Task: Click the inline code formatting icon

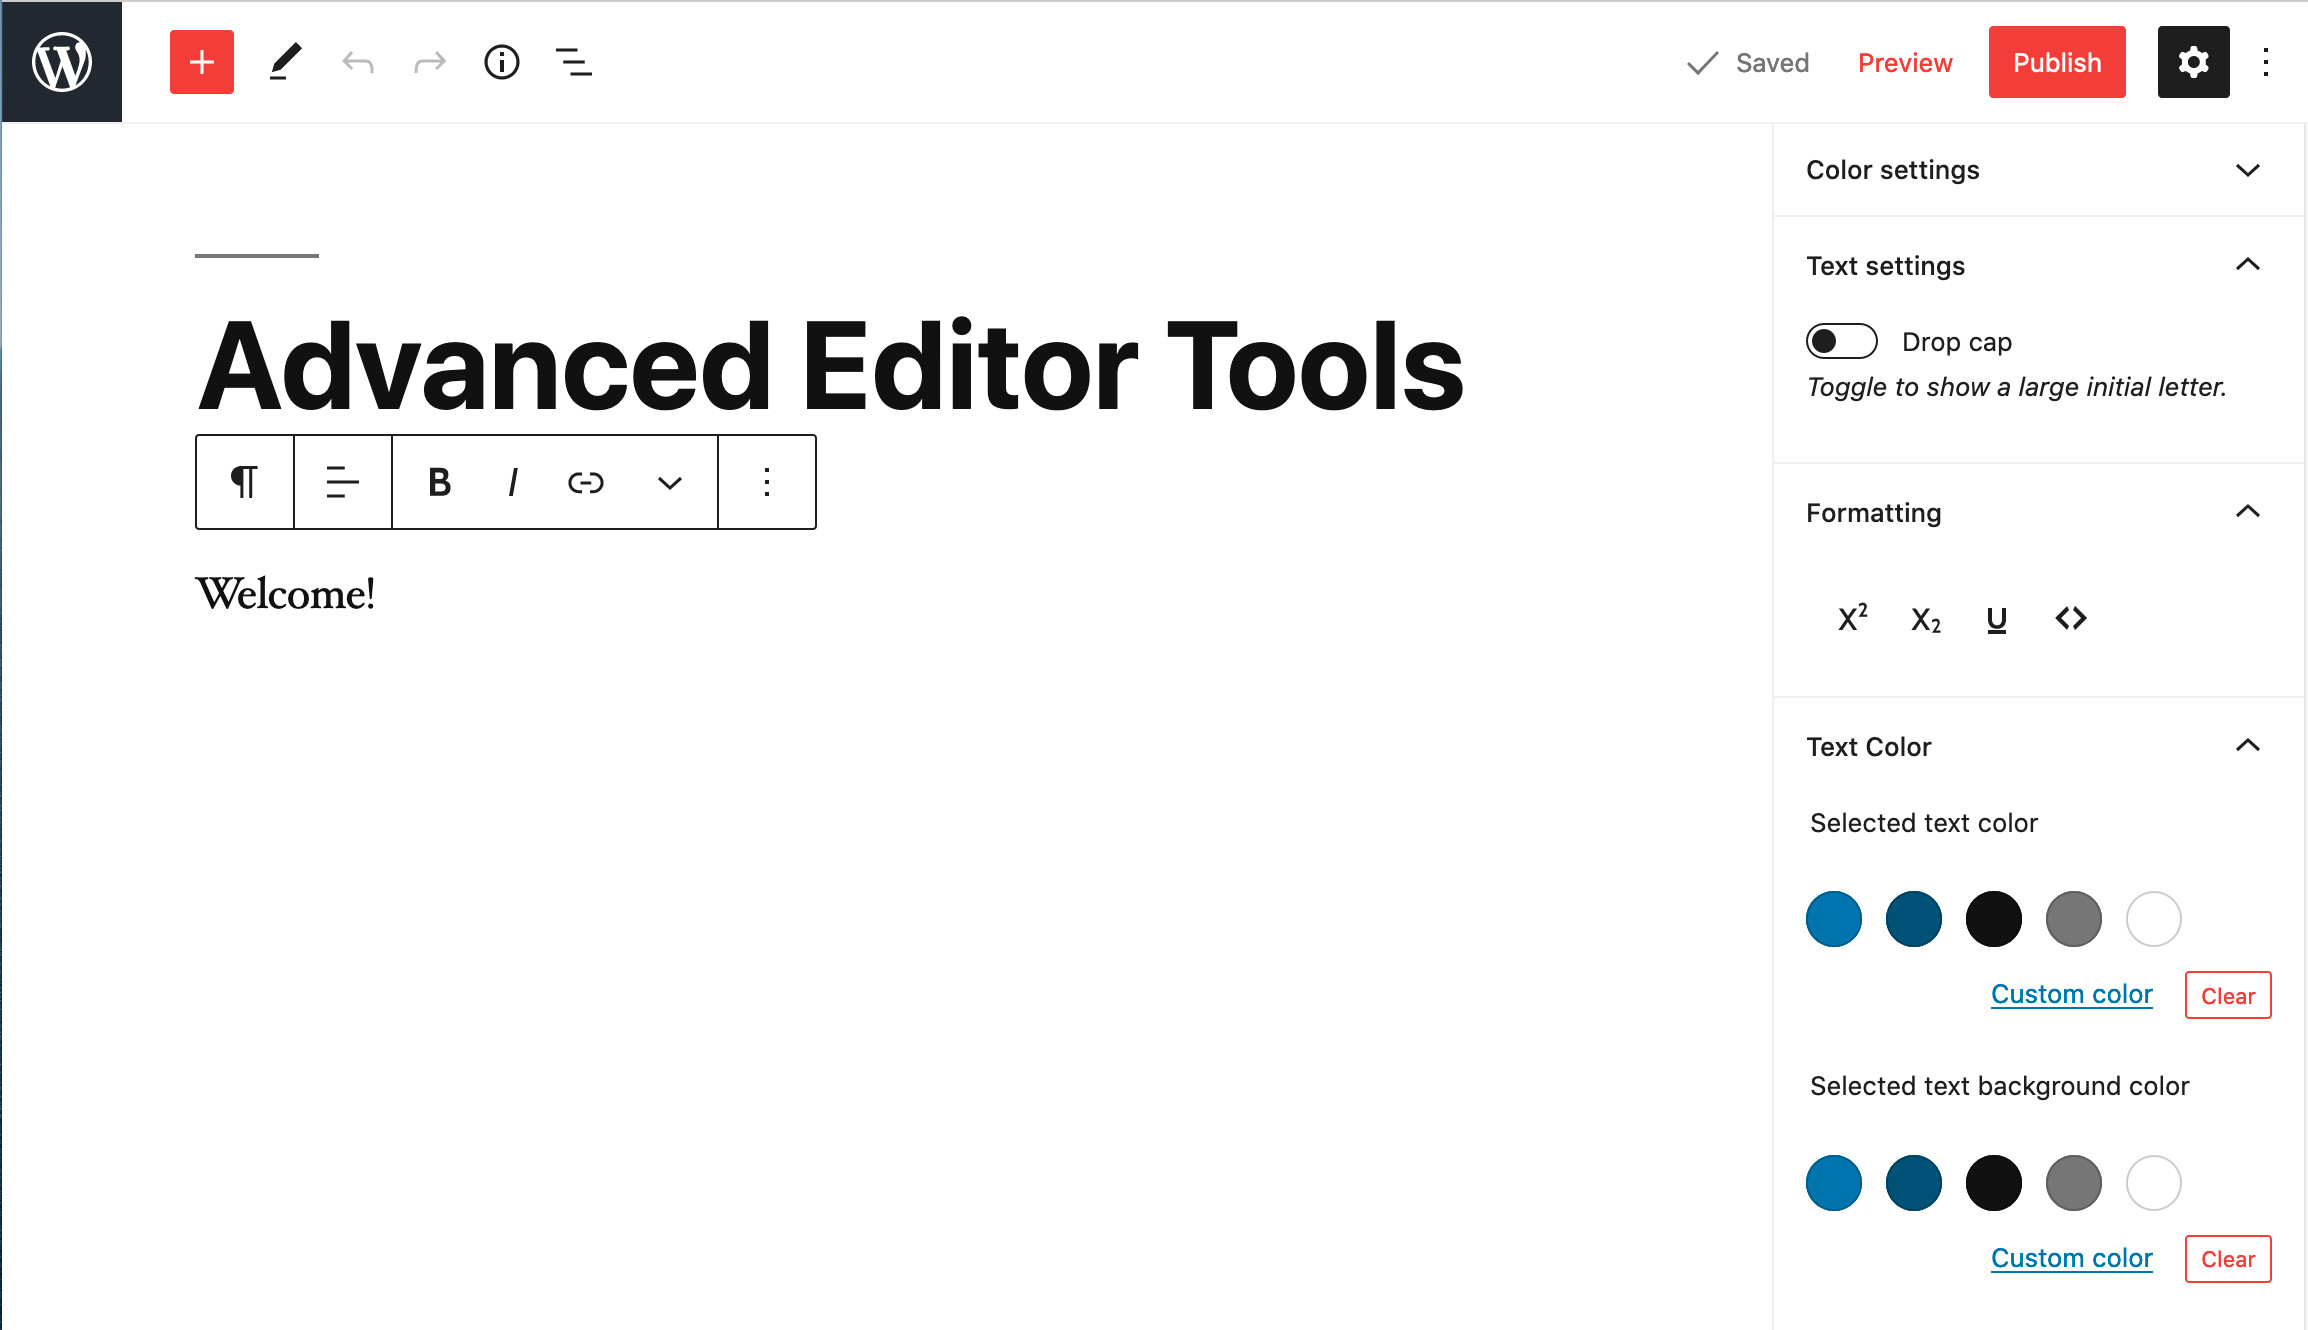Action: [x=2069, y=618]
